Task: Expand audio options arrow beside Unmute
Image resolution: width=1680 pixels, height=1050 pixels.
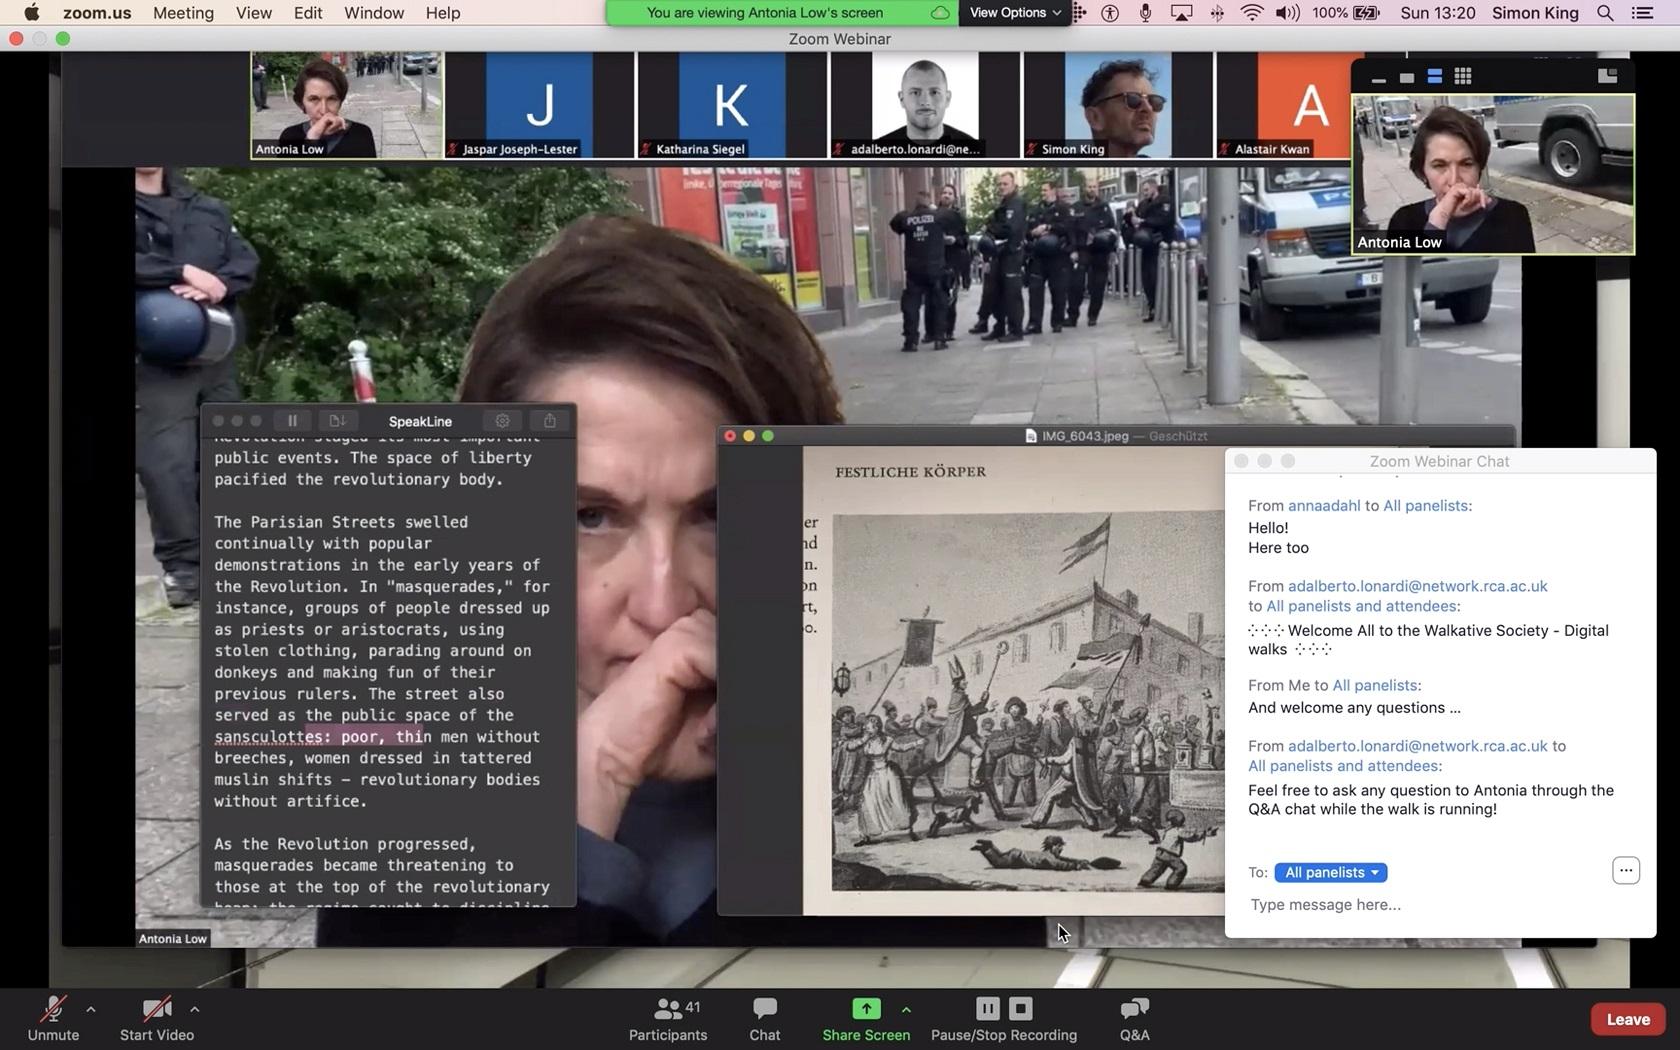Action: click(x=91, y=1009)
